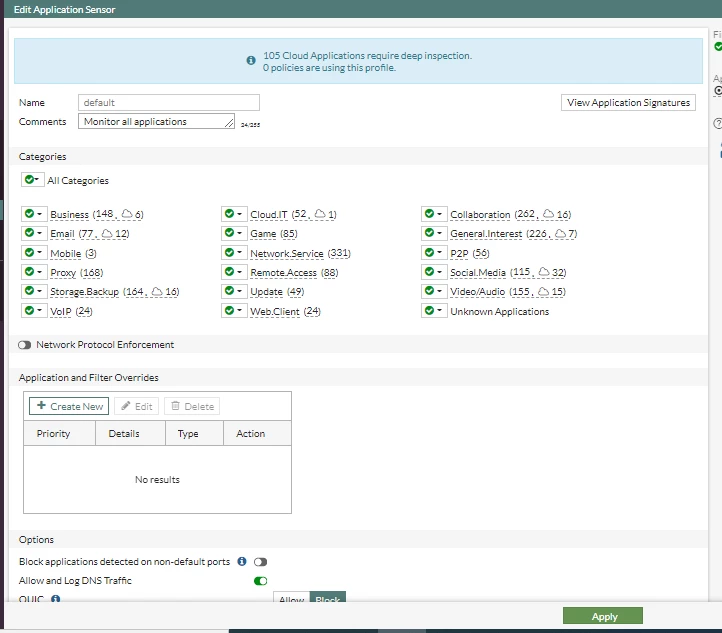Click the Update category label
The height and width of the screenshot is (633, 722).
pos(266,292)
